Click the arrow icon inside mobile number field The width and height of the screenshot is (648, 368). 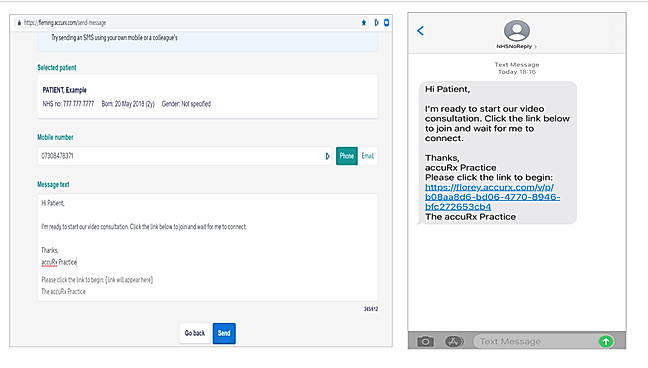(327, 156)
